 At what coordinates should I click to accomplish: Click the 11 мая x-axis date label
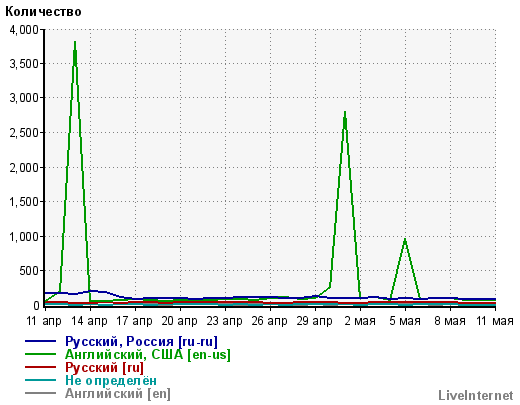point(495,321)
